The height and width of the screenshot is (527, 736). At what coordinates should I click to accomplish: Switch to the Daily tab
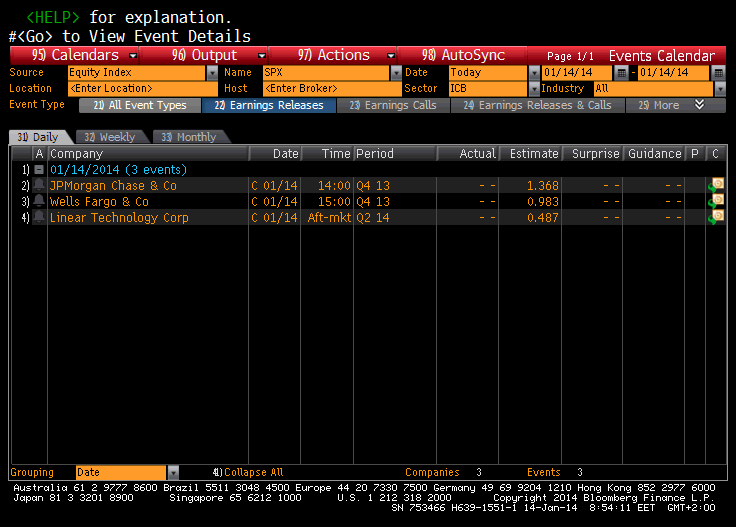click(38, 137)
